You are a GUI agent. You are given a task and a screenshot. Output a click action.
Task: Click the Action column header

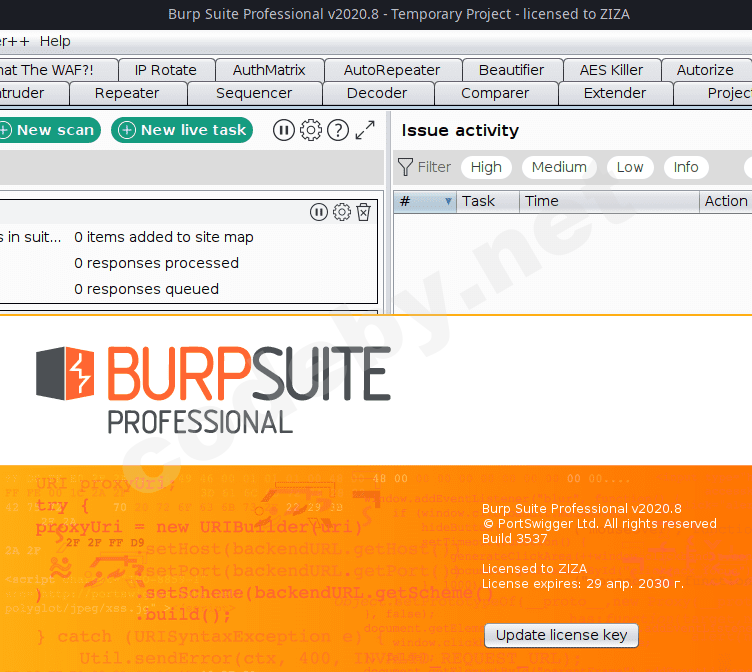tap(726, 201)
